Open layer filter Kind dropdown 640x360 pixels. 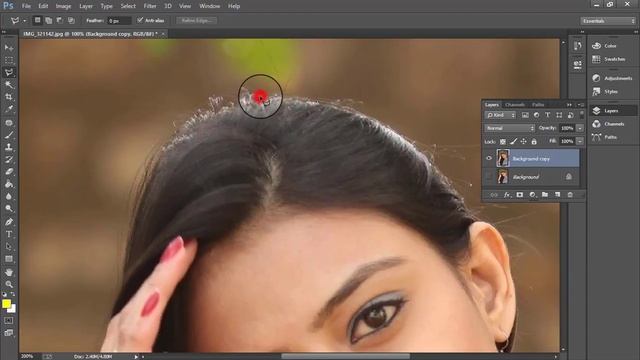pos(501,115)
